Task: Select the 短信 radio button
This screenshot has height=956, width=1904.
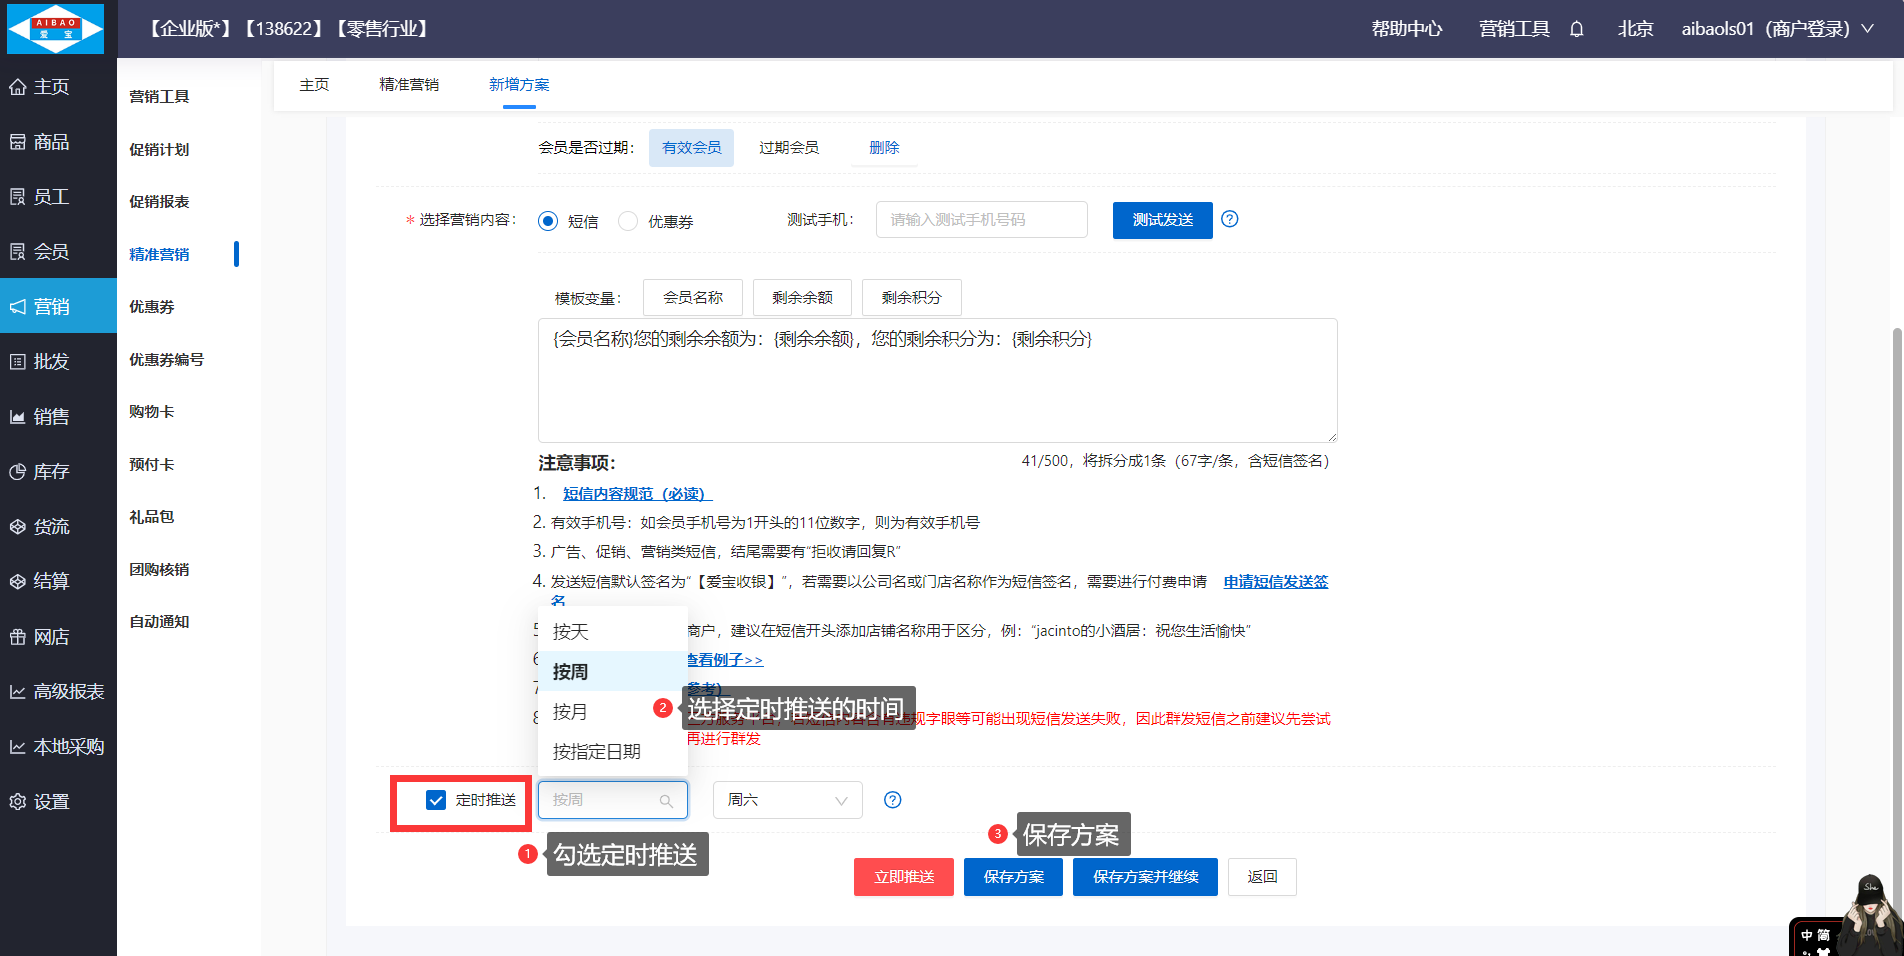Action: [x=548, y=221]
